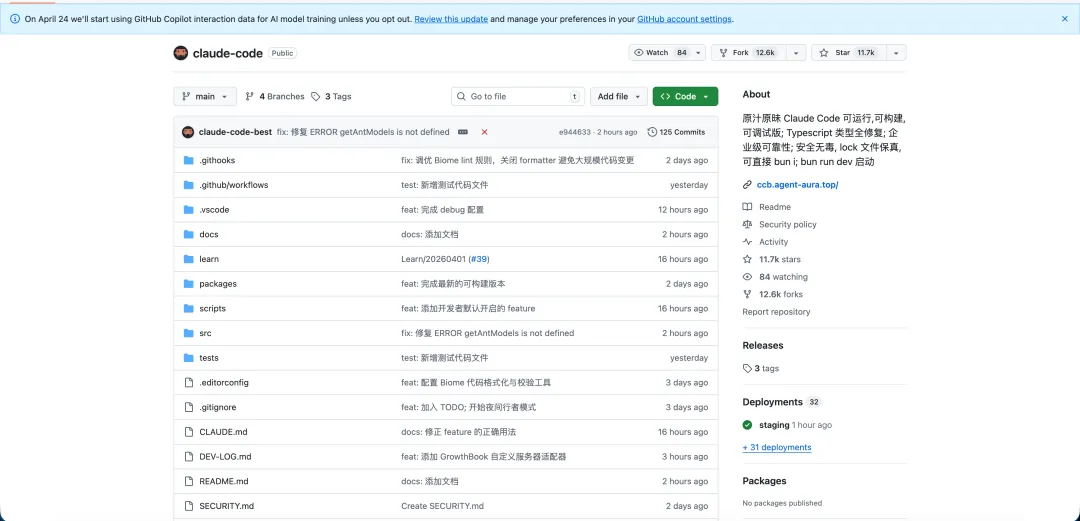The height and width of the screenshot is (521, 1080).
Task: Open the main branch selector
Action: click(205, 96)
